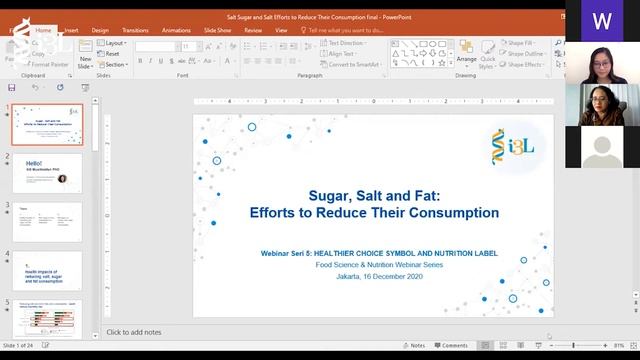Switch to Slide Sorter view icon
Screen dimensions: 640x360
tap(503, 345)
